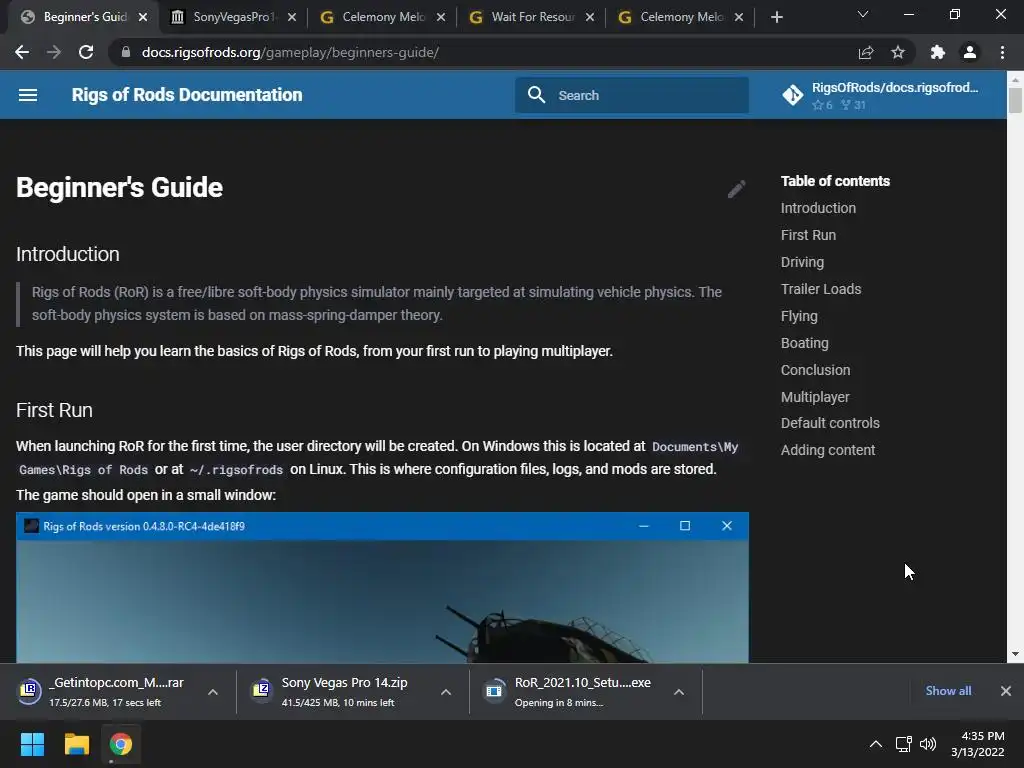
Task: Open the Extensions puzzle icon
Action: click(x=938, y=52)
